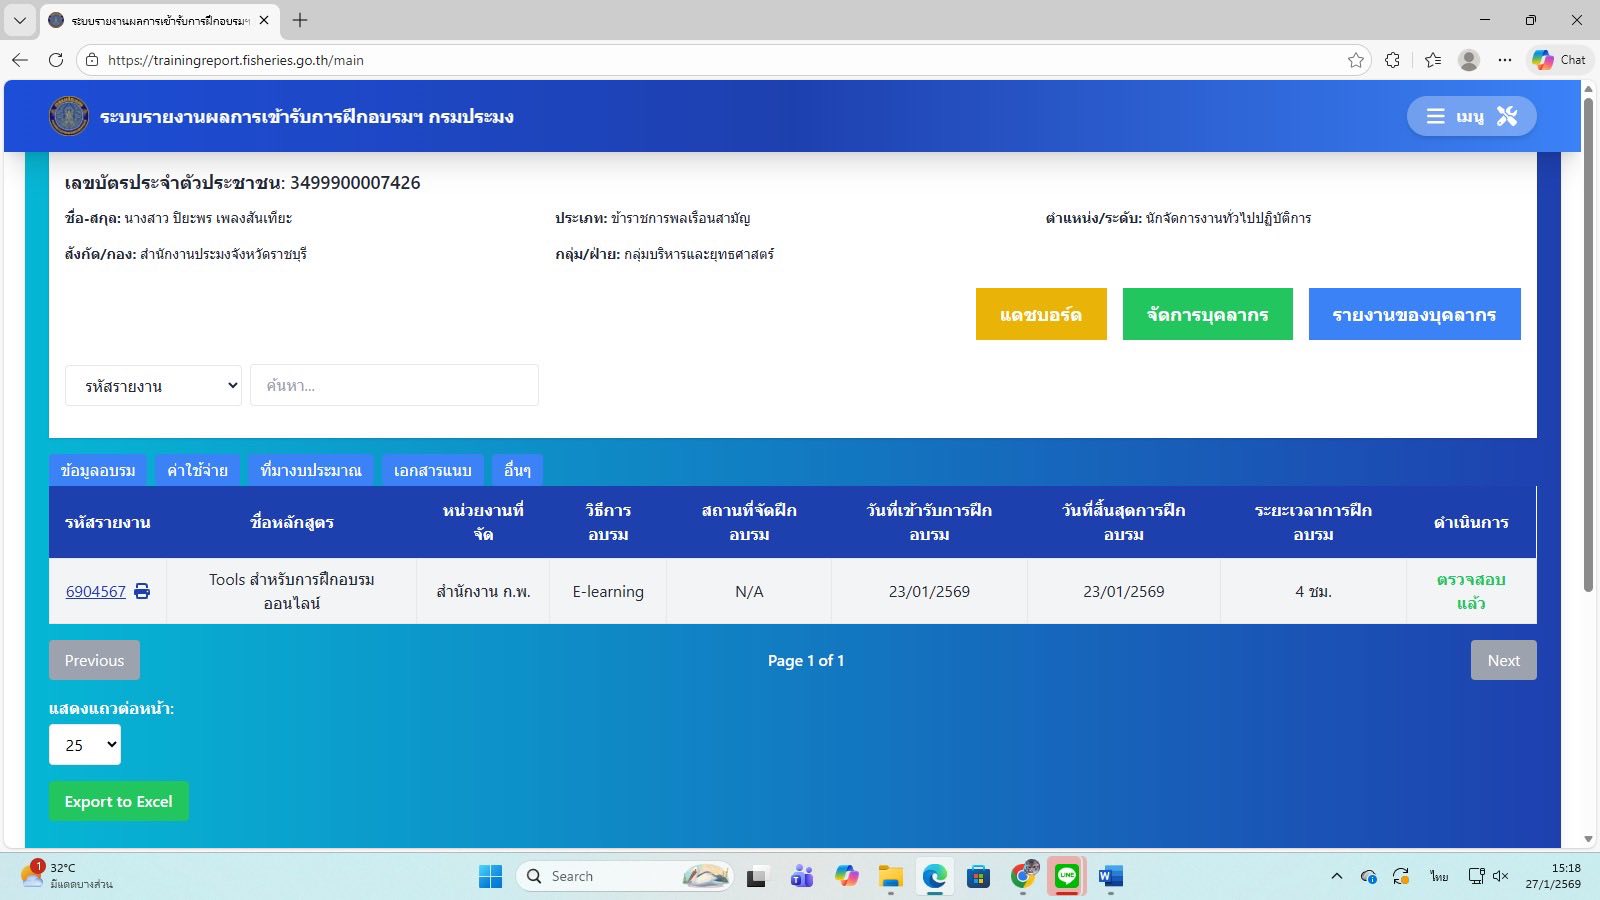Click the Export to Excel button

coord(118,801)
